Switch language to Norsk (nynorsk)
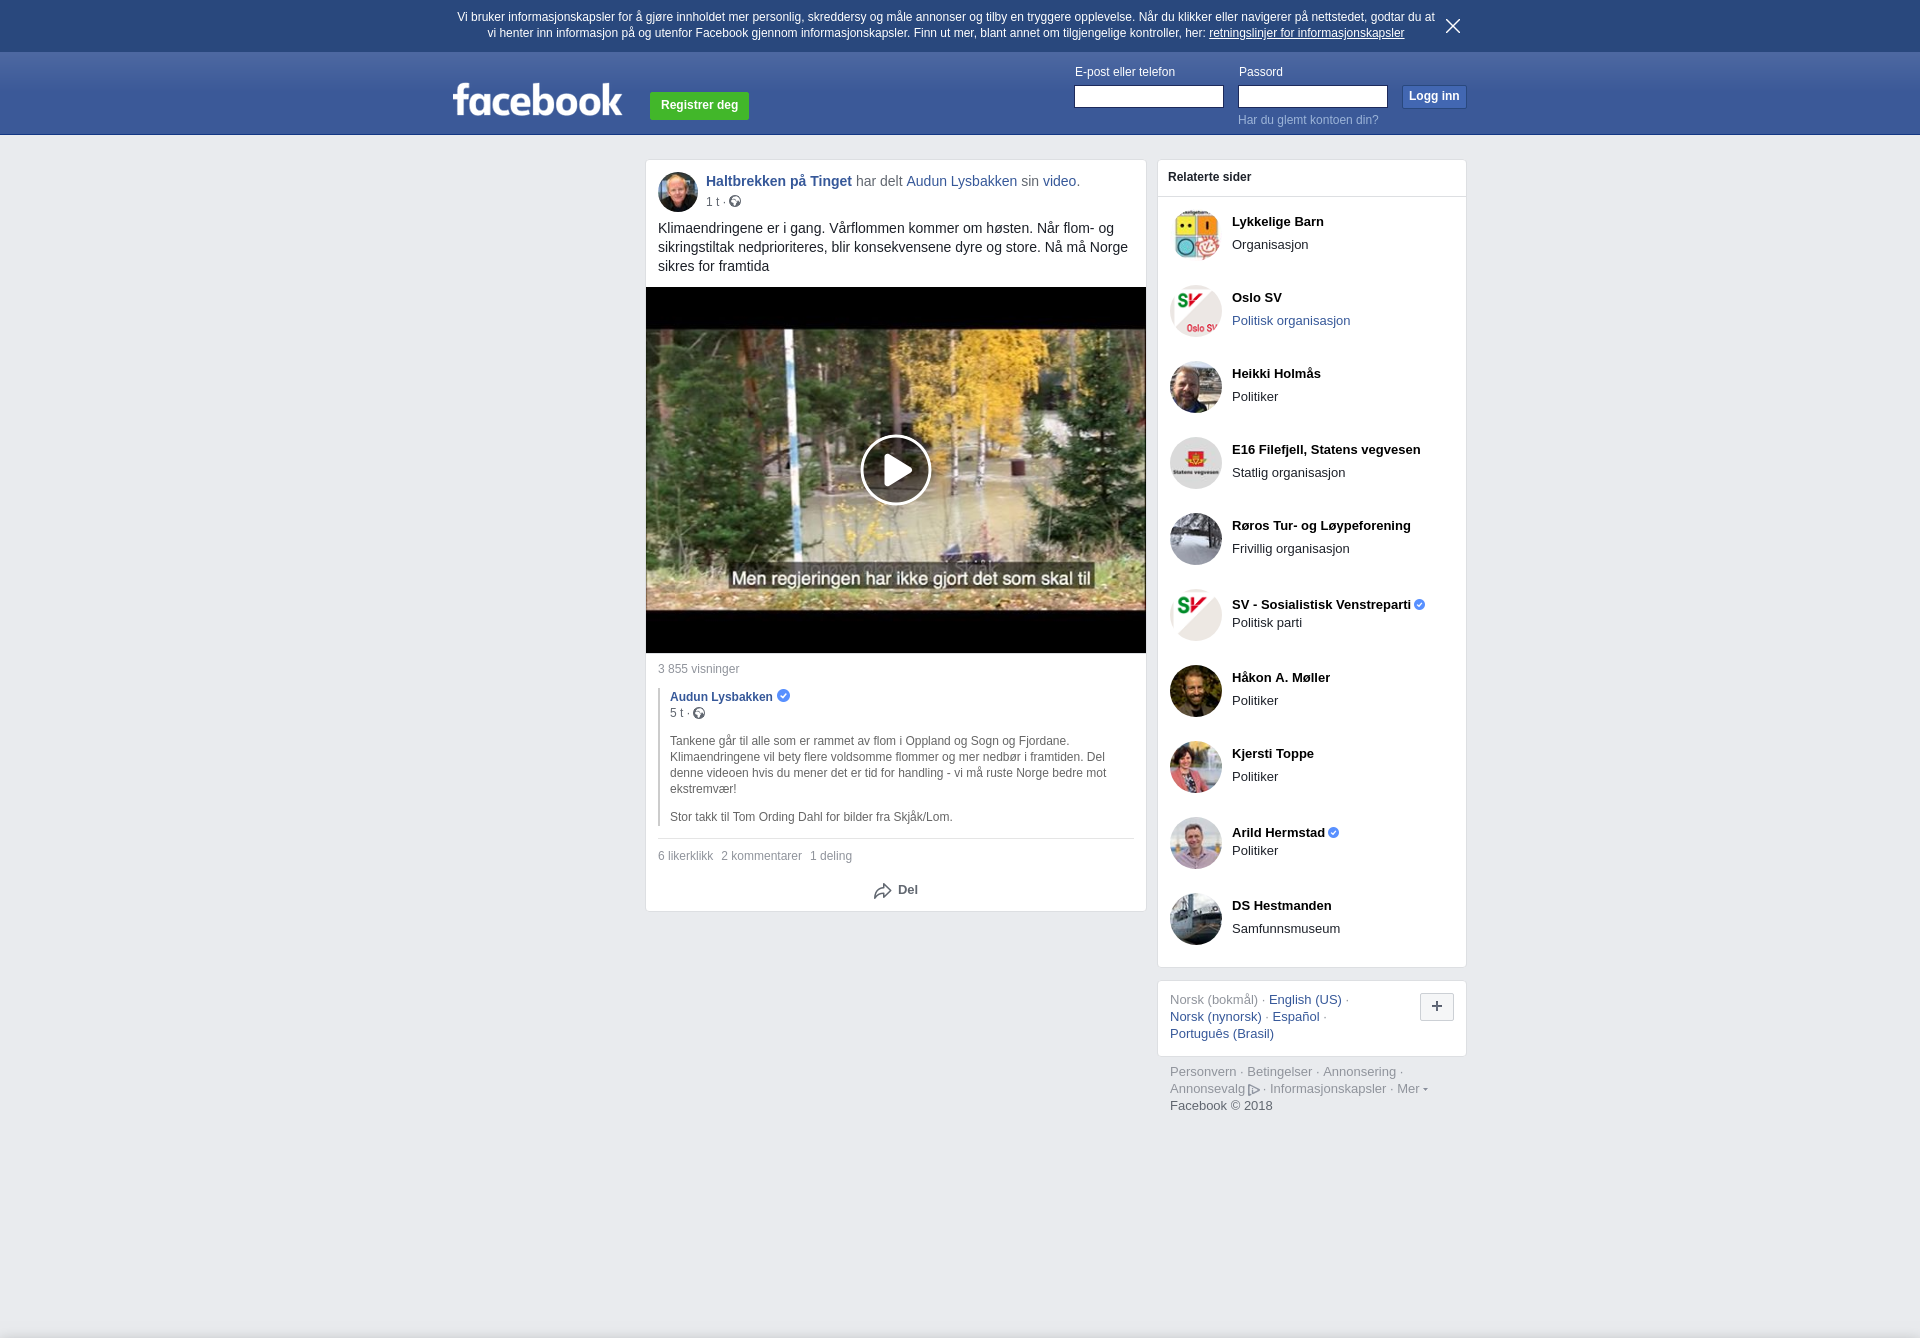Screen dimensions: 1920x1338 click(1215, 1017)
